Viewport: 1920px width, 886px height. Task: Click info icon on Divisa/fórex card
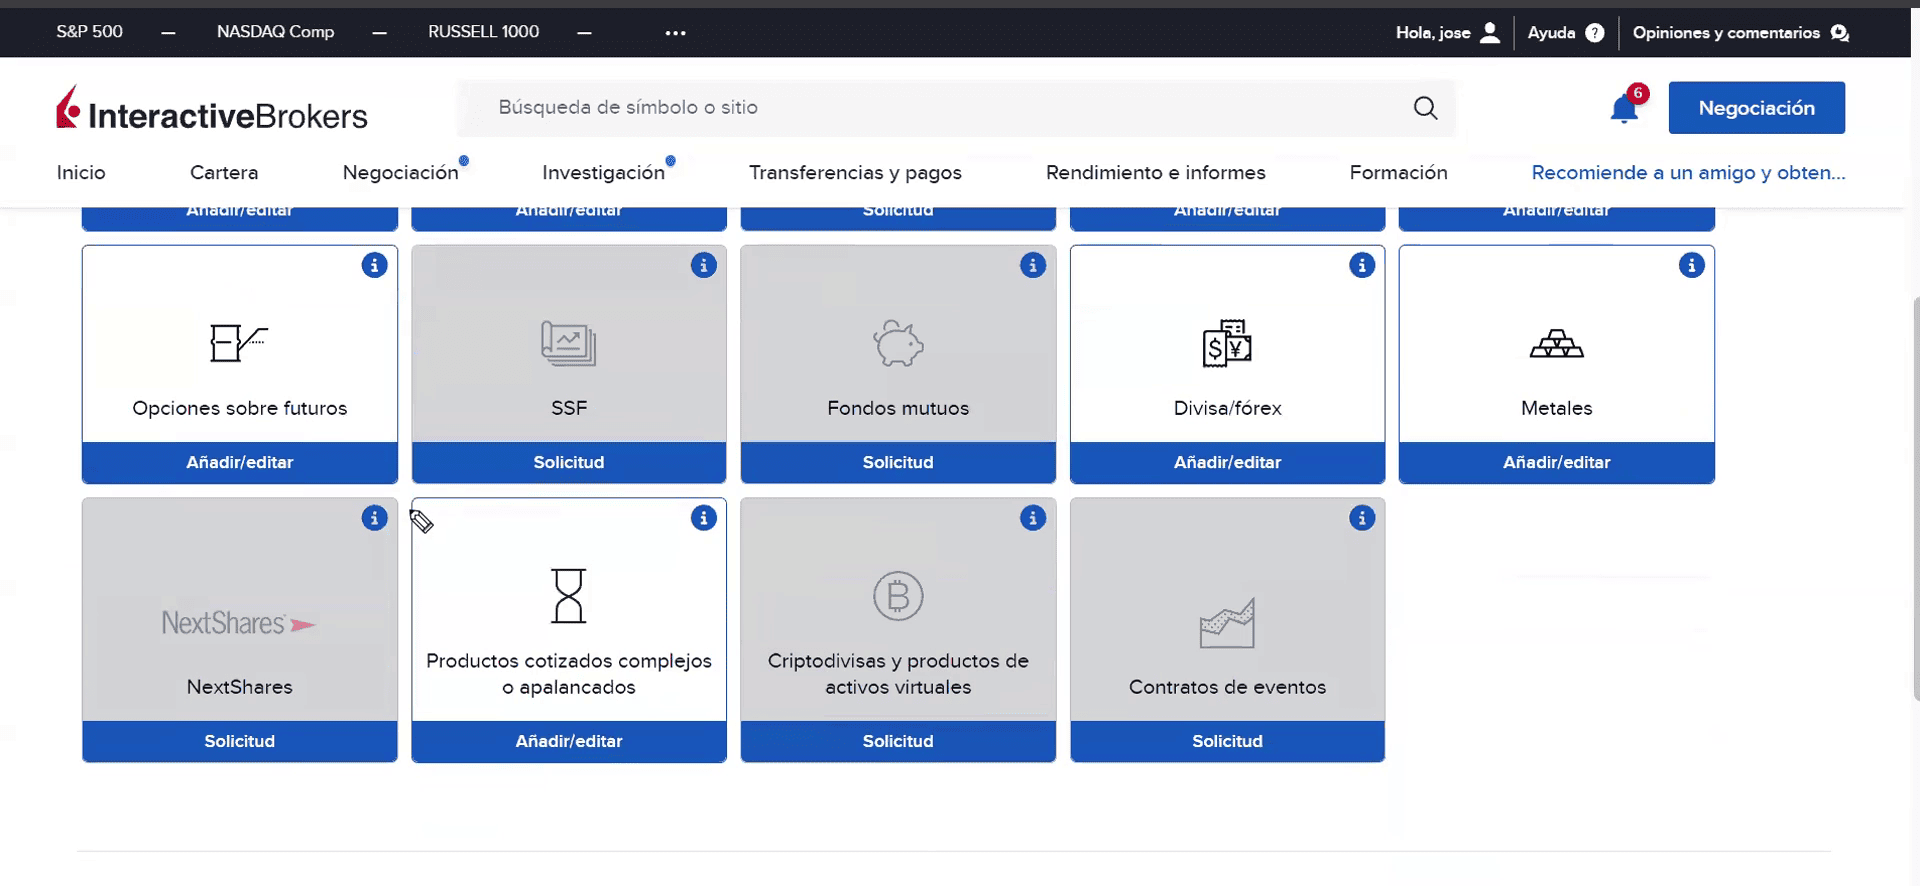(1362, 266)
